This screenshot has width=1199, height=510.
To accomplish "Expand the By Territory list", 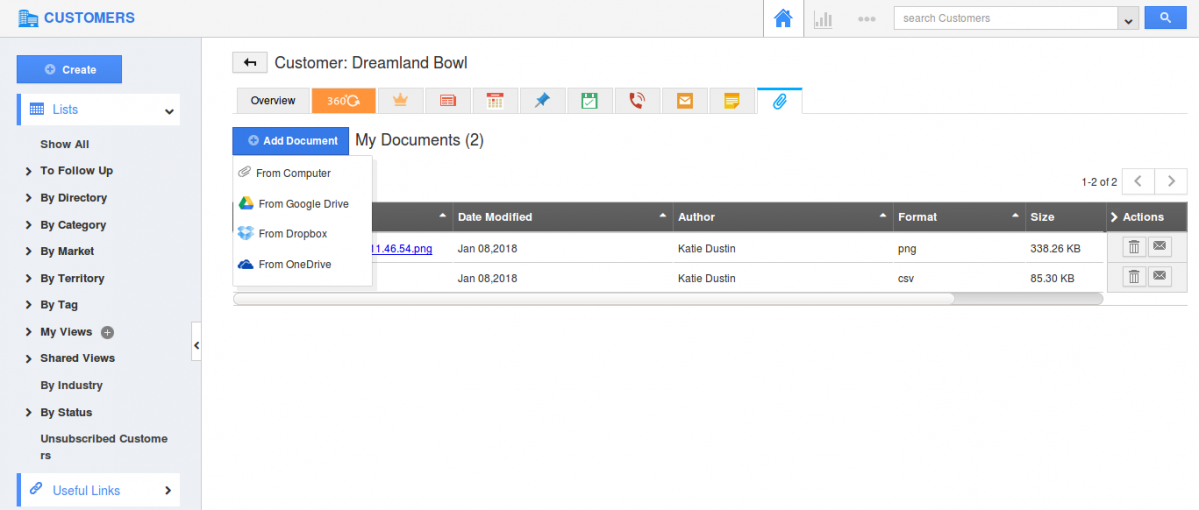I will point(72,278).
